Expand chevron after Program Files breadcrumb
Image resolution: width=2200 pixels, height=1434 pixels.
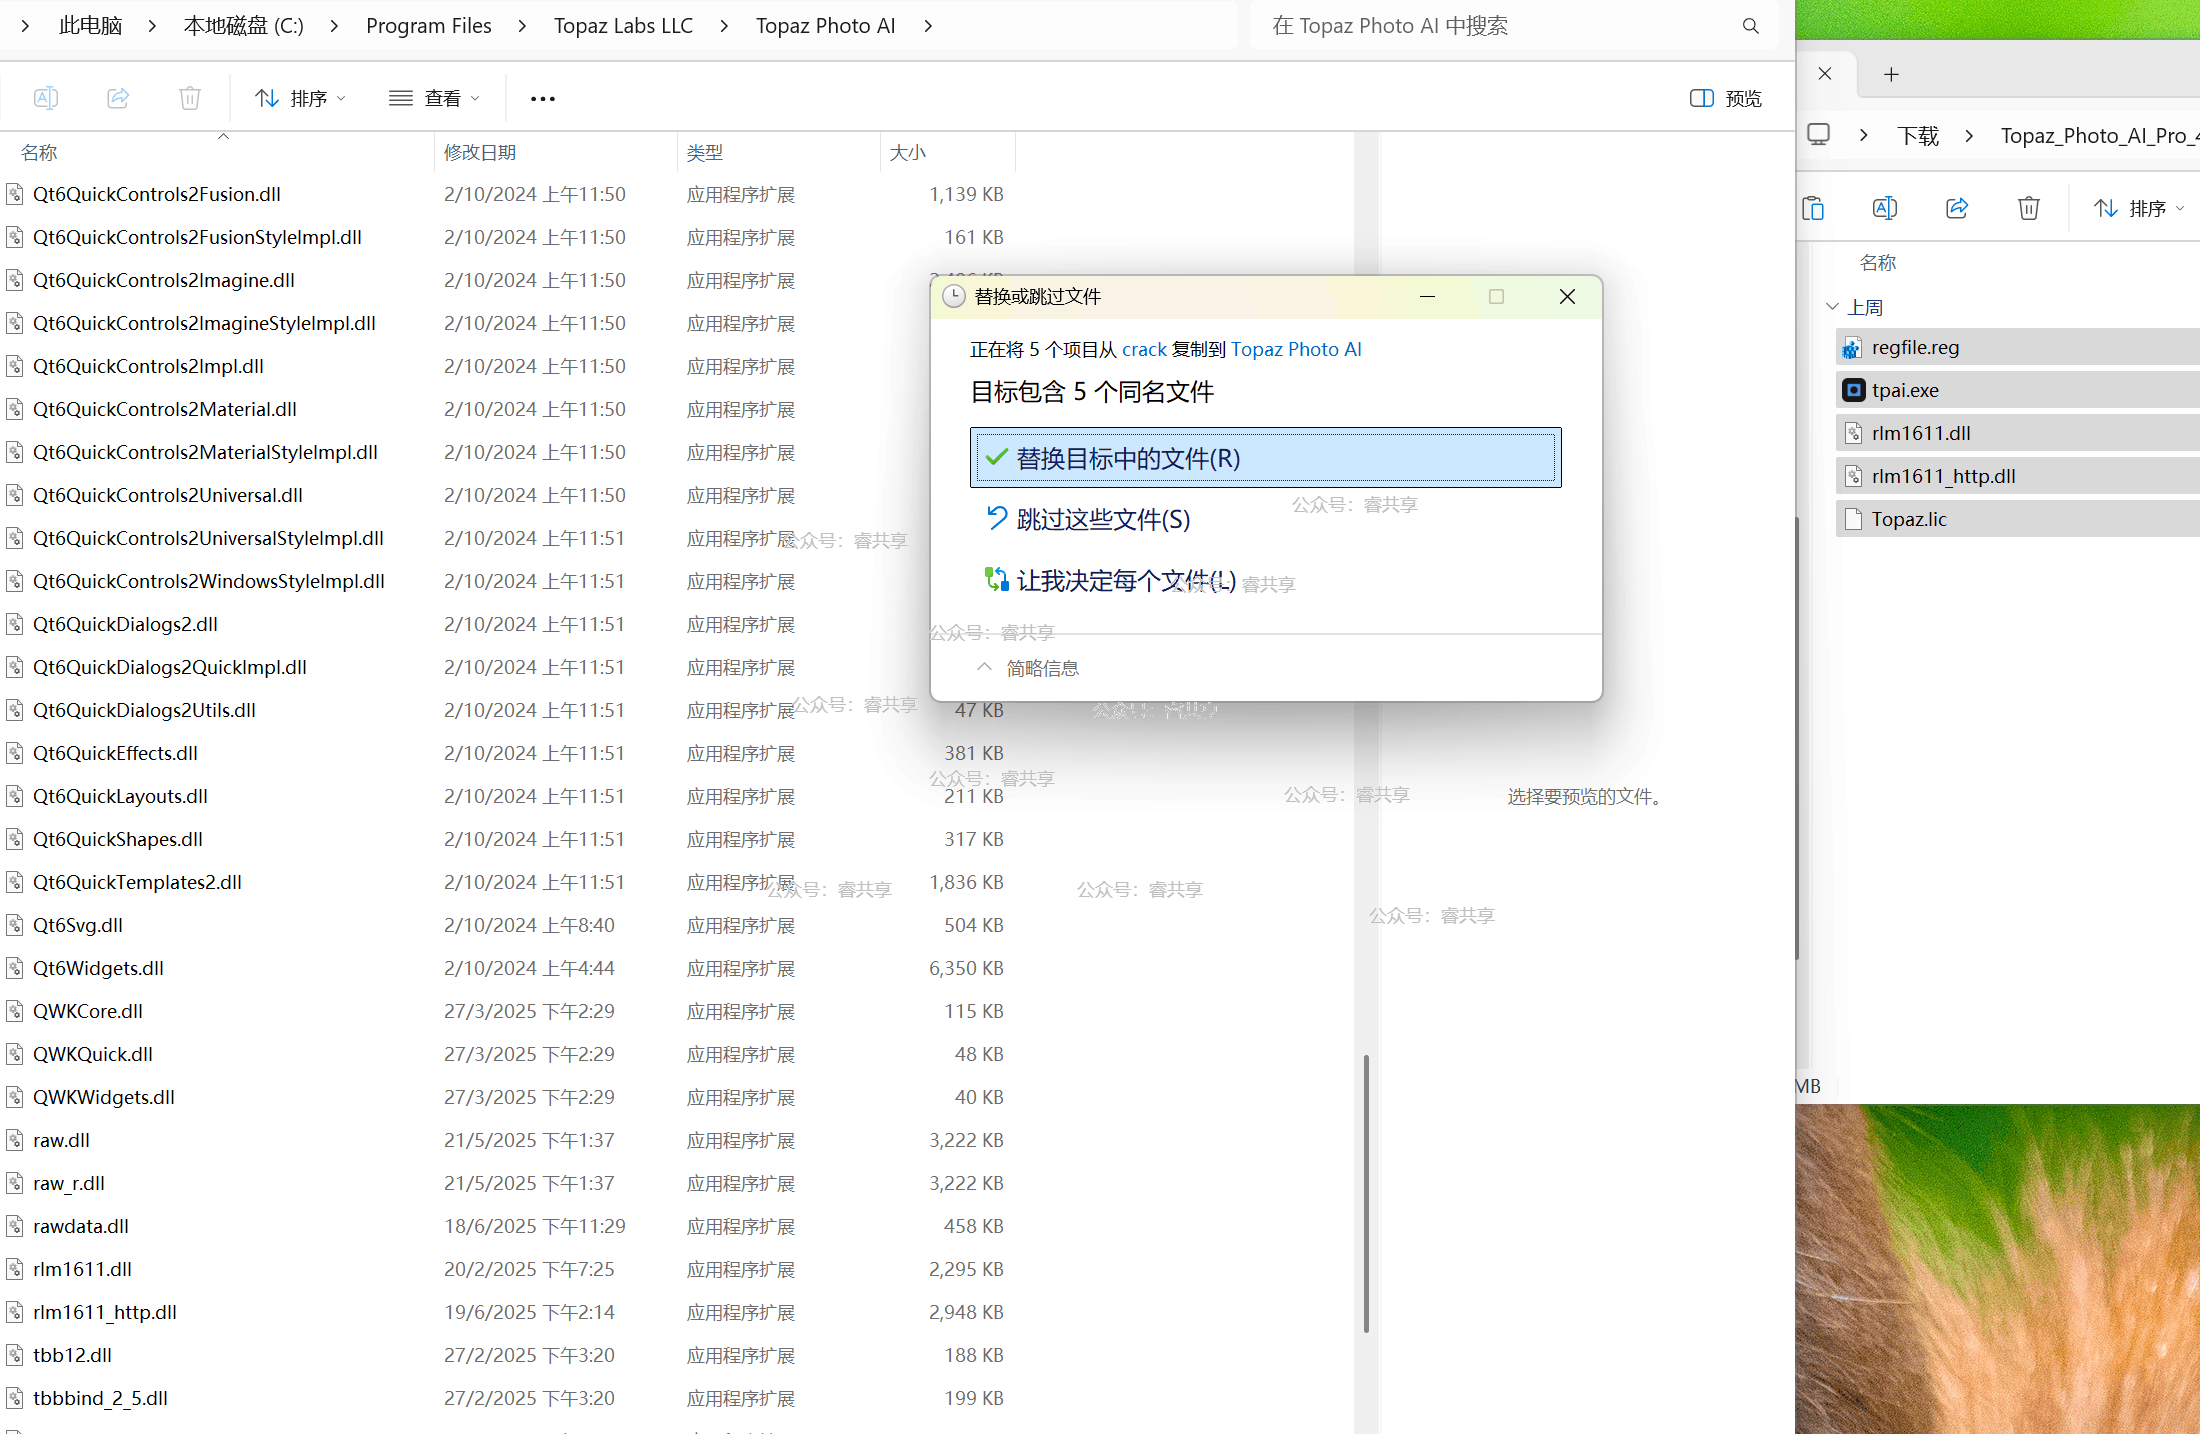(x=522, y=26)
